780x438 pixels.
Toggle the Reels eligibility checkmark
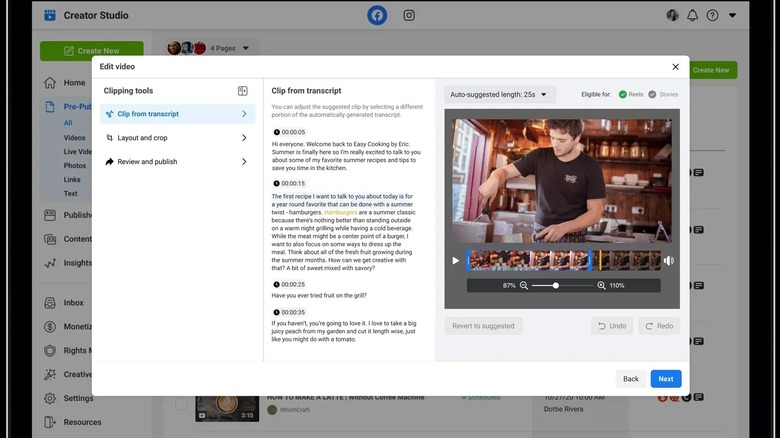coord(623,94)
